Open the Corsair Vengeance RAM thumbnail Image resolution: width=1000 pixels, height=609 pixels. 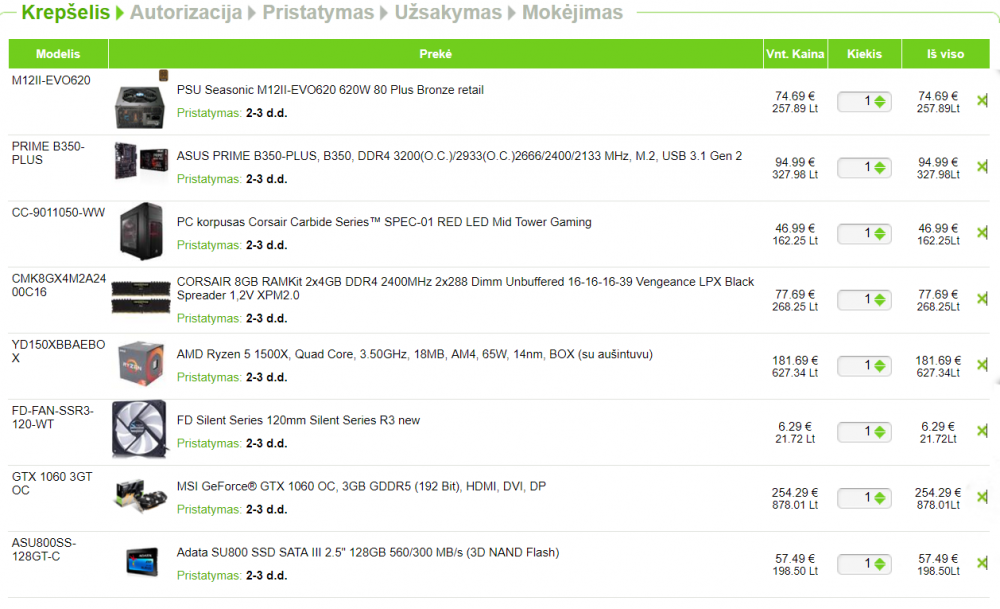click(141, 298)
